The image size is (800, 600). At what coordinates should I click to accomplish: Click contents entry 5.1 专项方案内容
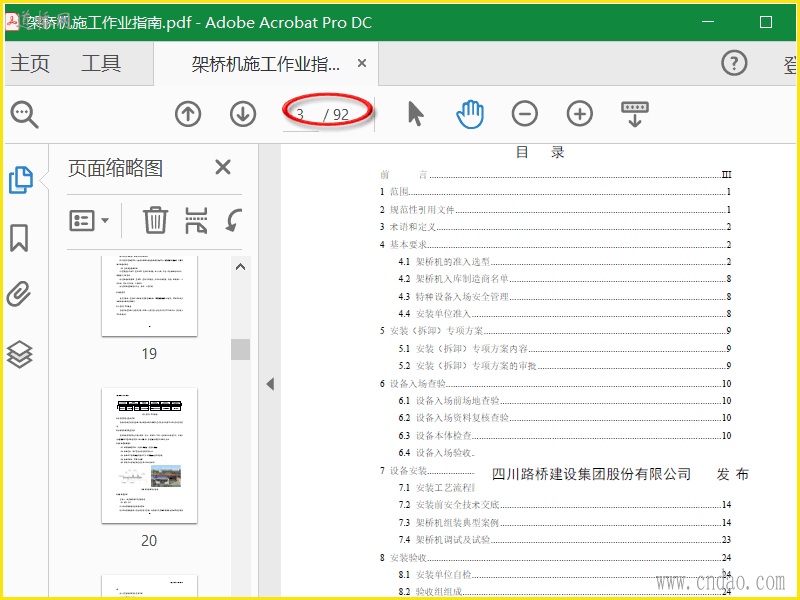(x=565, y=349)
